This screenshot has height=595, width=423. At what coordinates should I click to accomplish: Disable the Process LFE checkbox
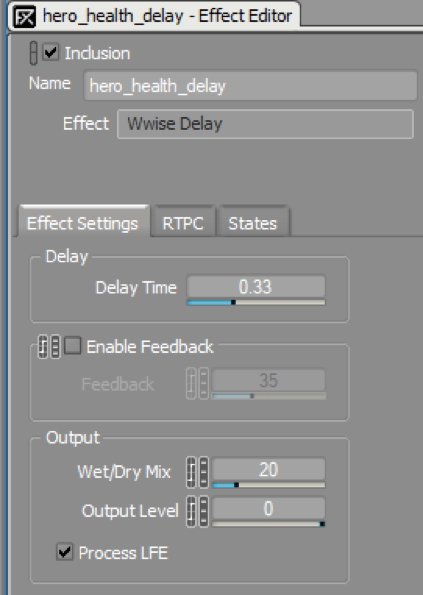(x=64, y=552)
